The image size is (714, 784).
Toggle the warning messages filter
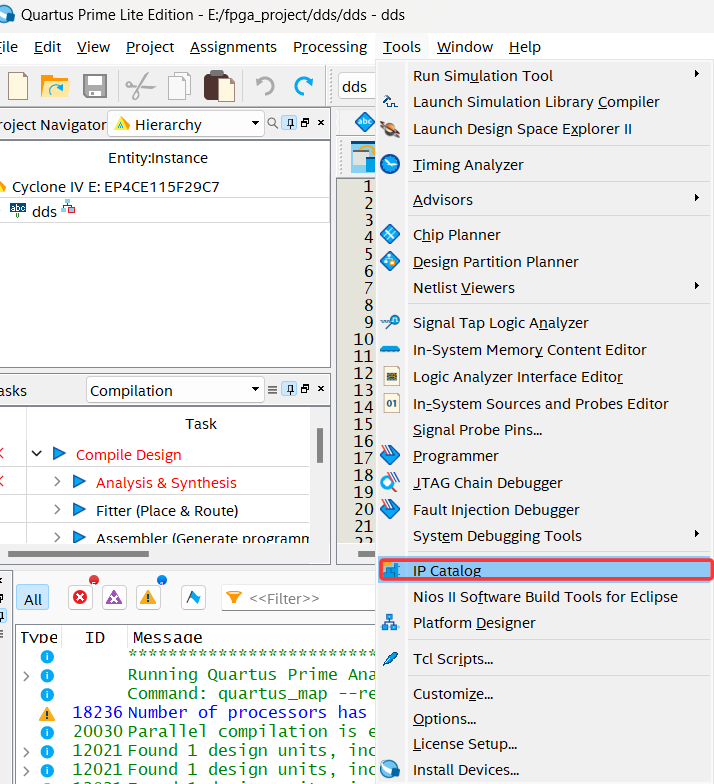[x=148, y=598]
